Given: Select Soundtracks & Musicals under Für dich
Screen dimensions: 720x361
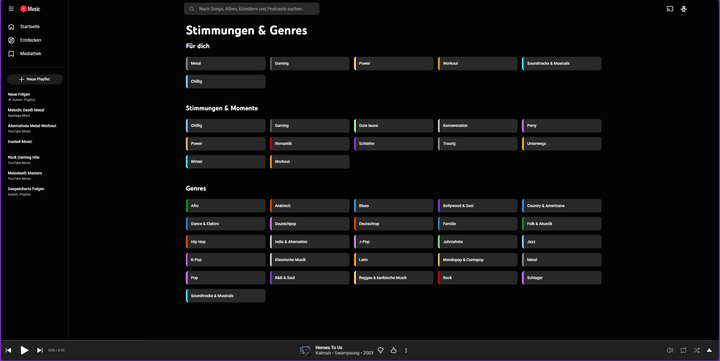Looking at the screenshot, I should coord(562,63).
